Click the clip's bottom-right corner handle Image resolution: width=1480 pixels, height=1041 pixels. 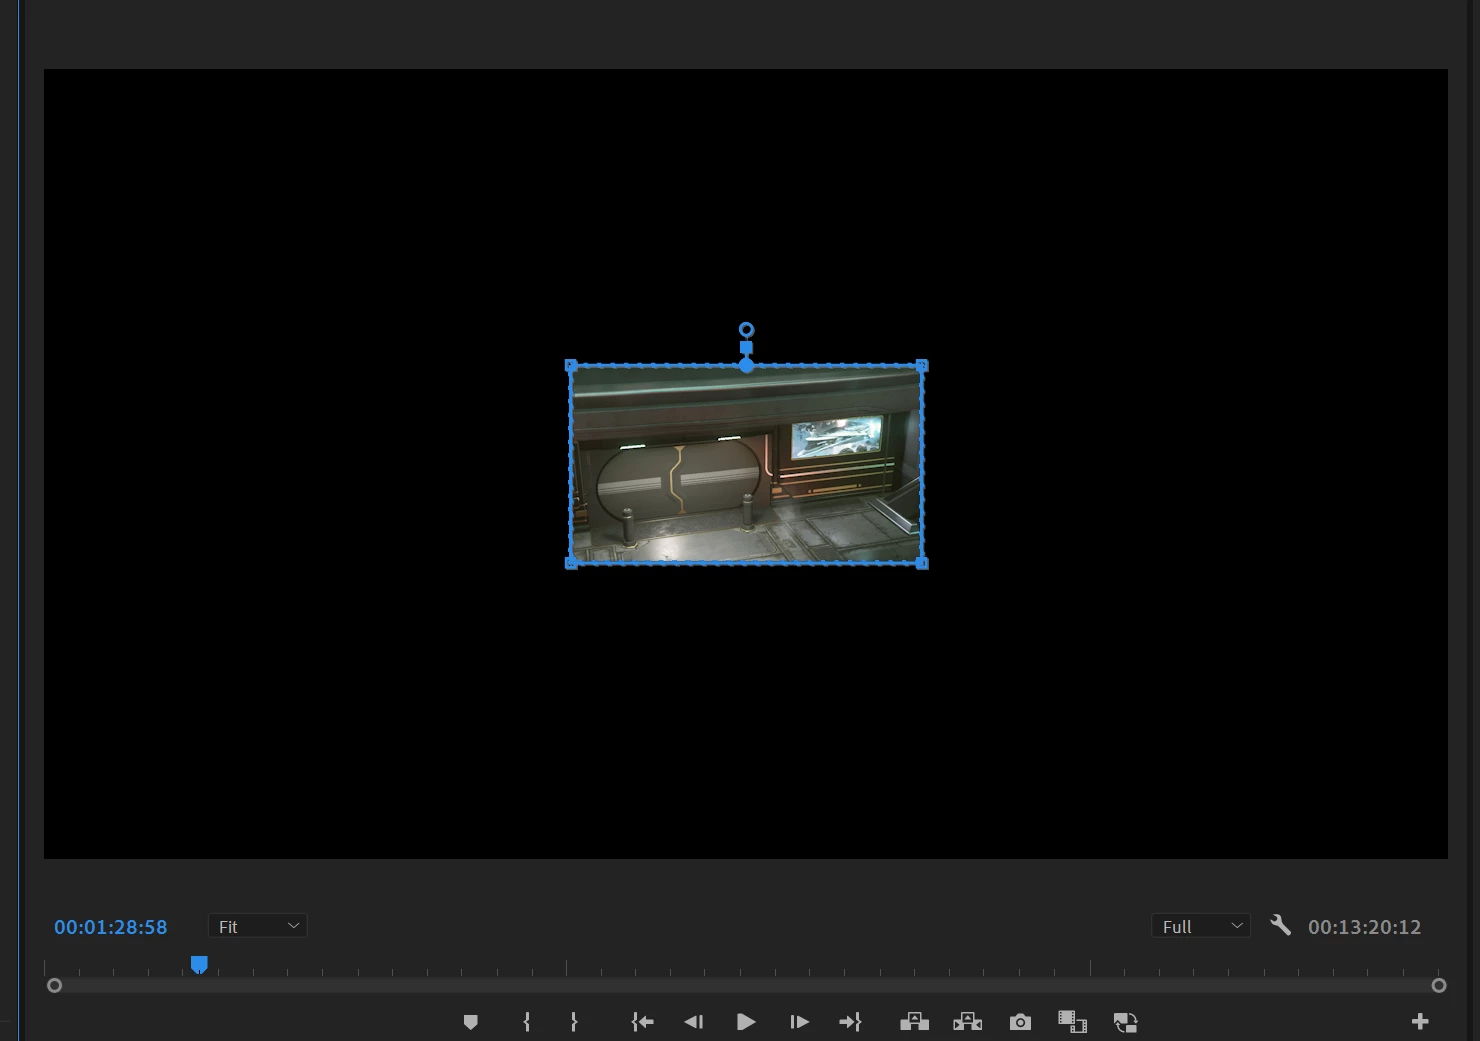(x=922, y=564)
